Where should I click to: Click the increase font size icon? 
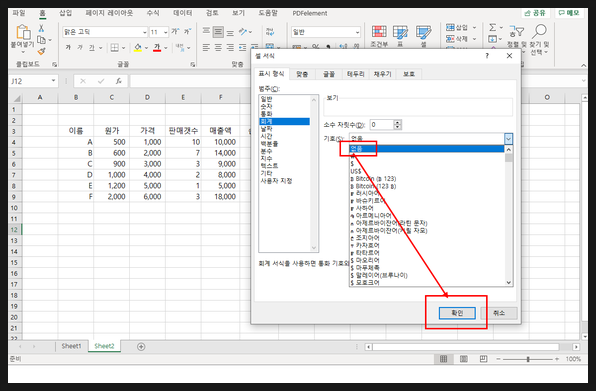[175, 32]
